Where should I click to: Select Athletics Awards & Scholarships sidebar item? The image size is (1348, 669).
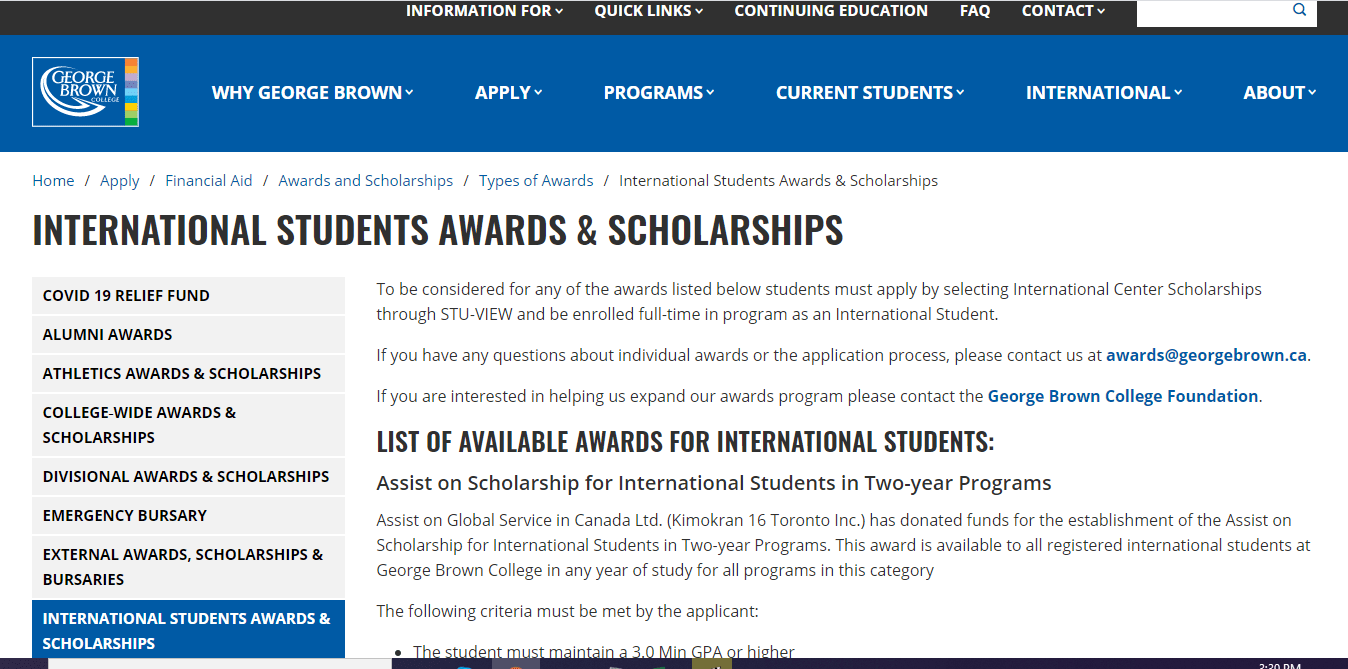188,374
